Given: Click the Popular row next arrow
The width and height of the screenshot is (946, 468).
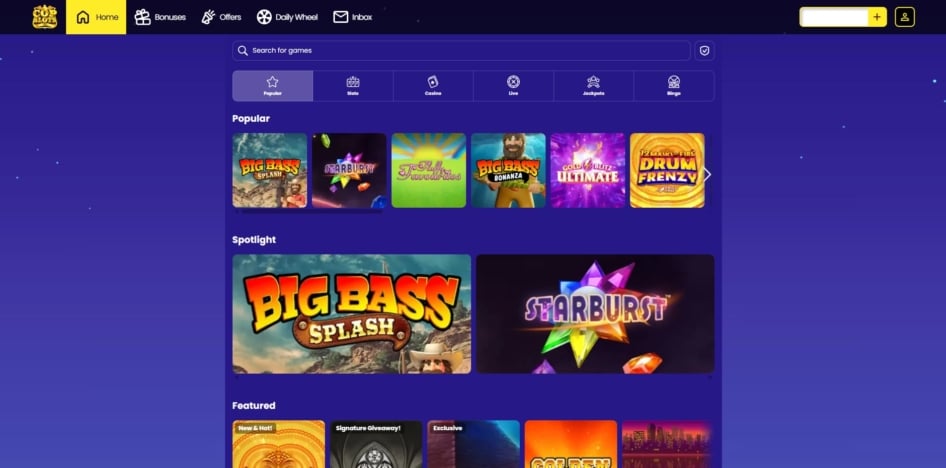Looking at the screenshot, I should [x=708, y=175].
